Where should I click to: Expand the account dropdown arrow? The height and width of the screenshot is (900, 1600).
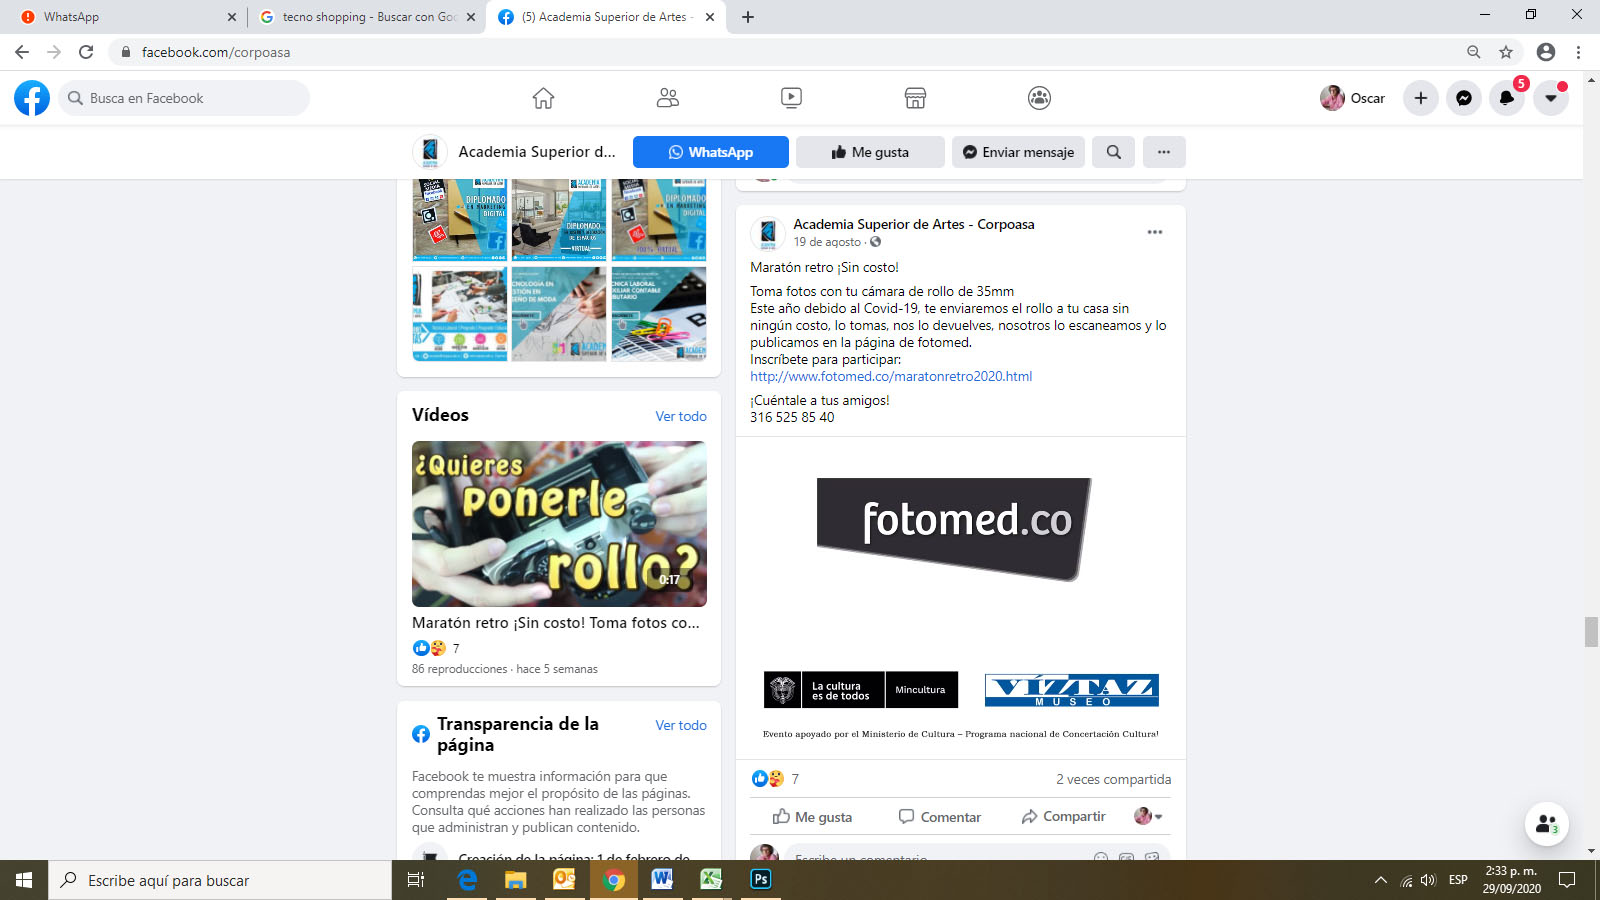point(1551,98)
